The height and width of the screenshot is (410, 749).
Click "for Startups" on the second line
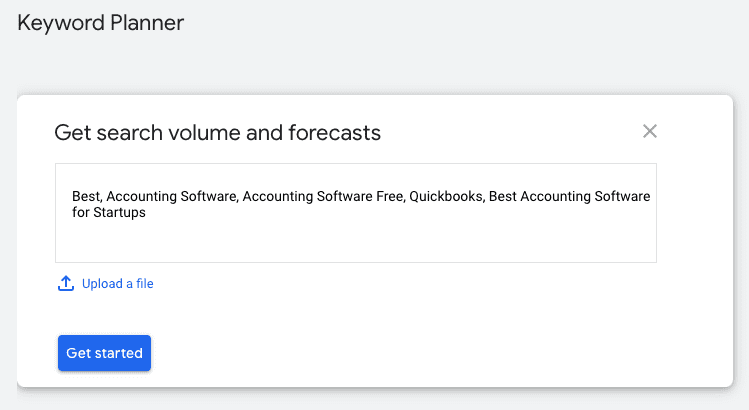coord(108,213)
